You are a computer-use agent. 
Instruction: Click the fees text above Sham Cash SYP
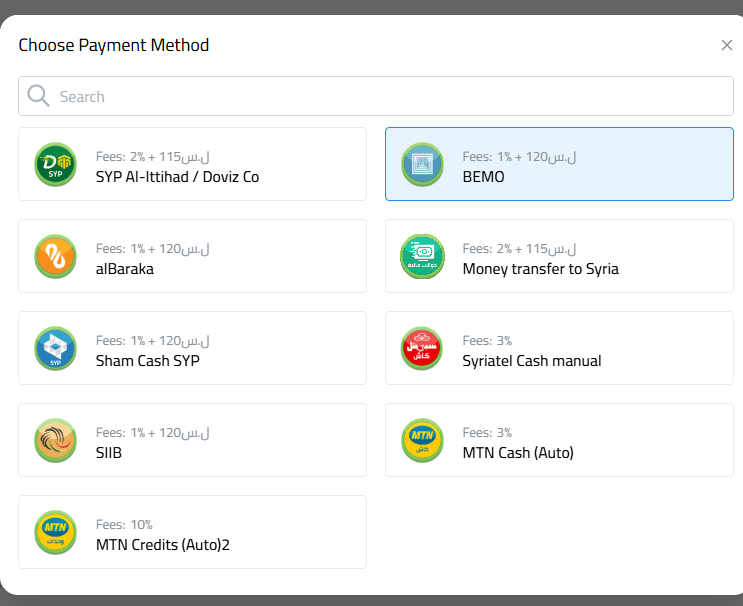tap(152, 341)
